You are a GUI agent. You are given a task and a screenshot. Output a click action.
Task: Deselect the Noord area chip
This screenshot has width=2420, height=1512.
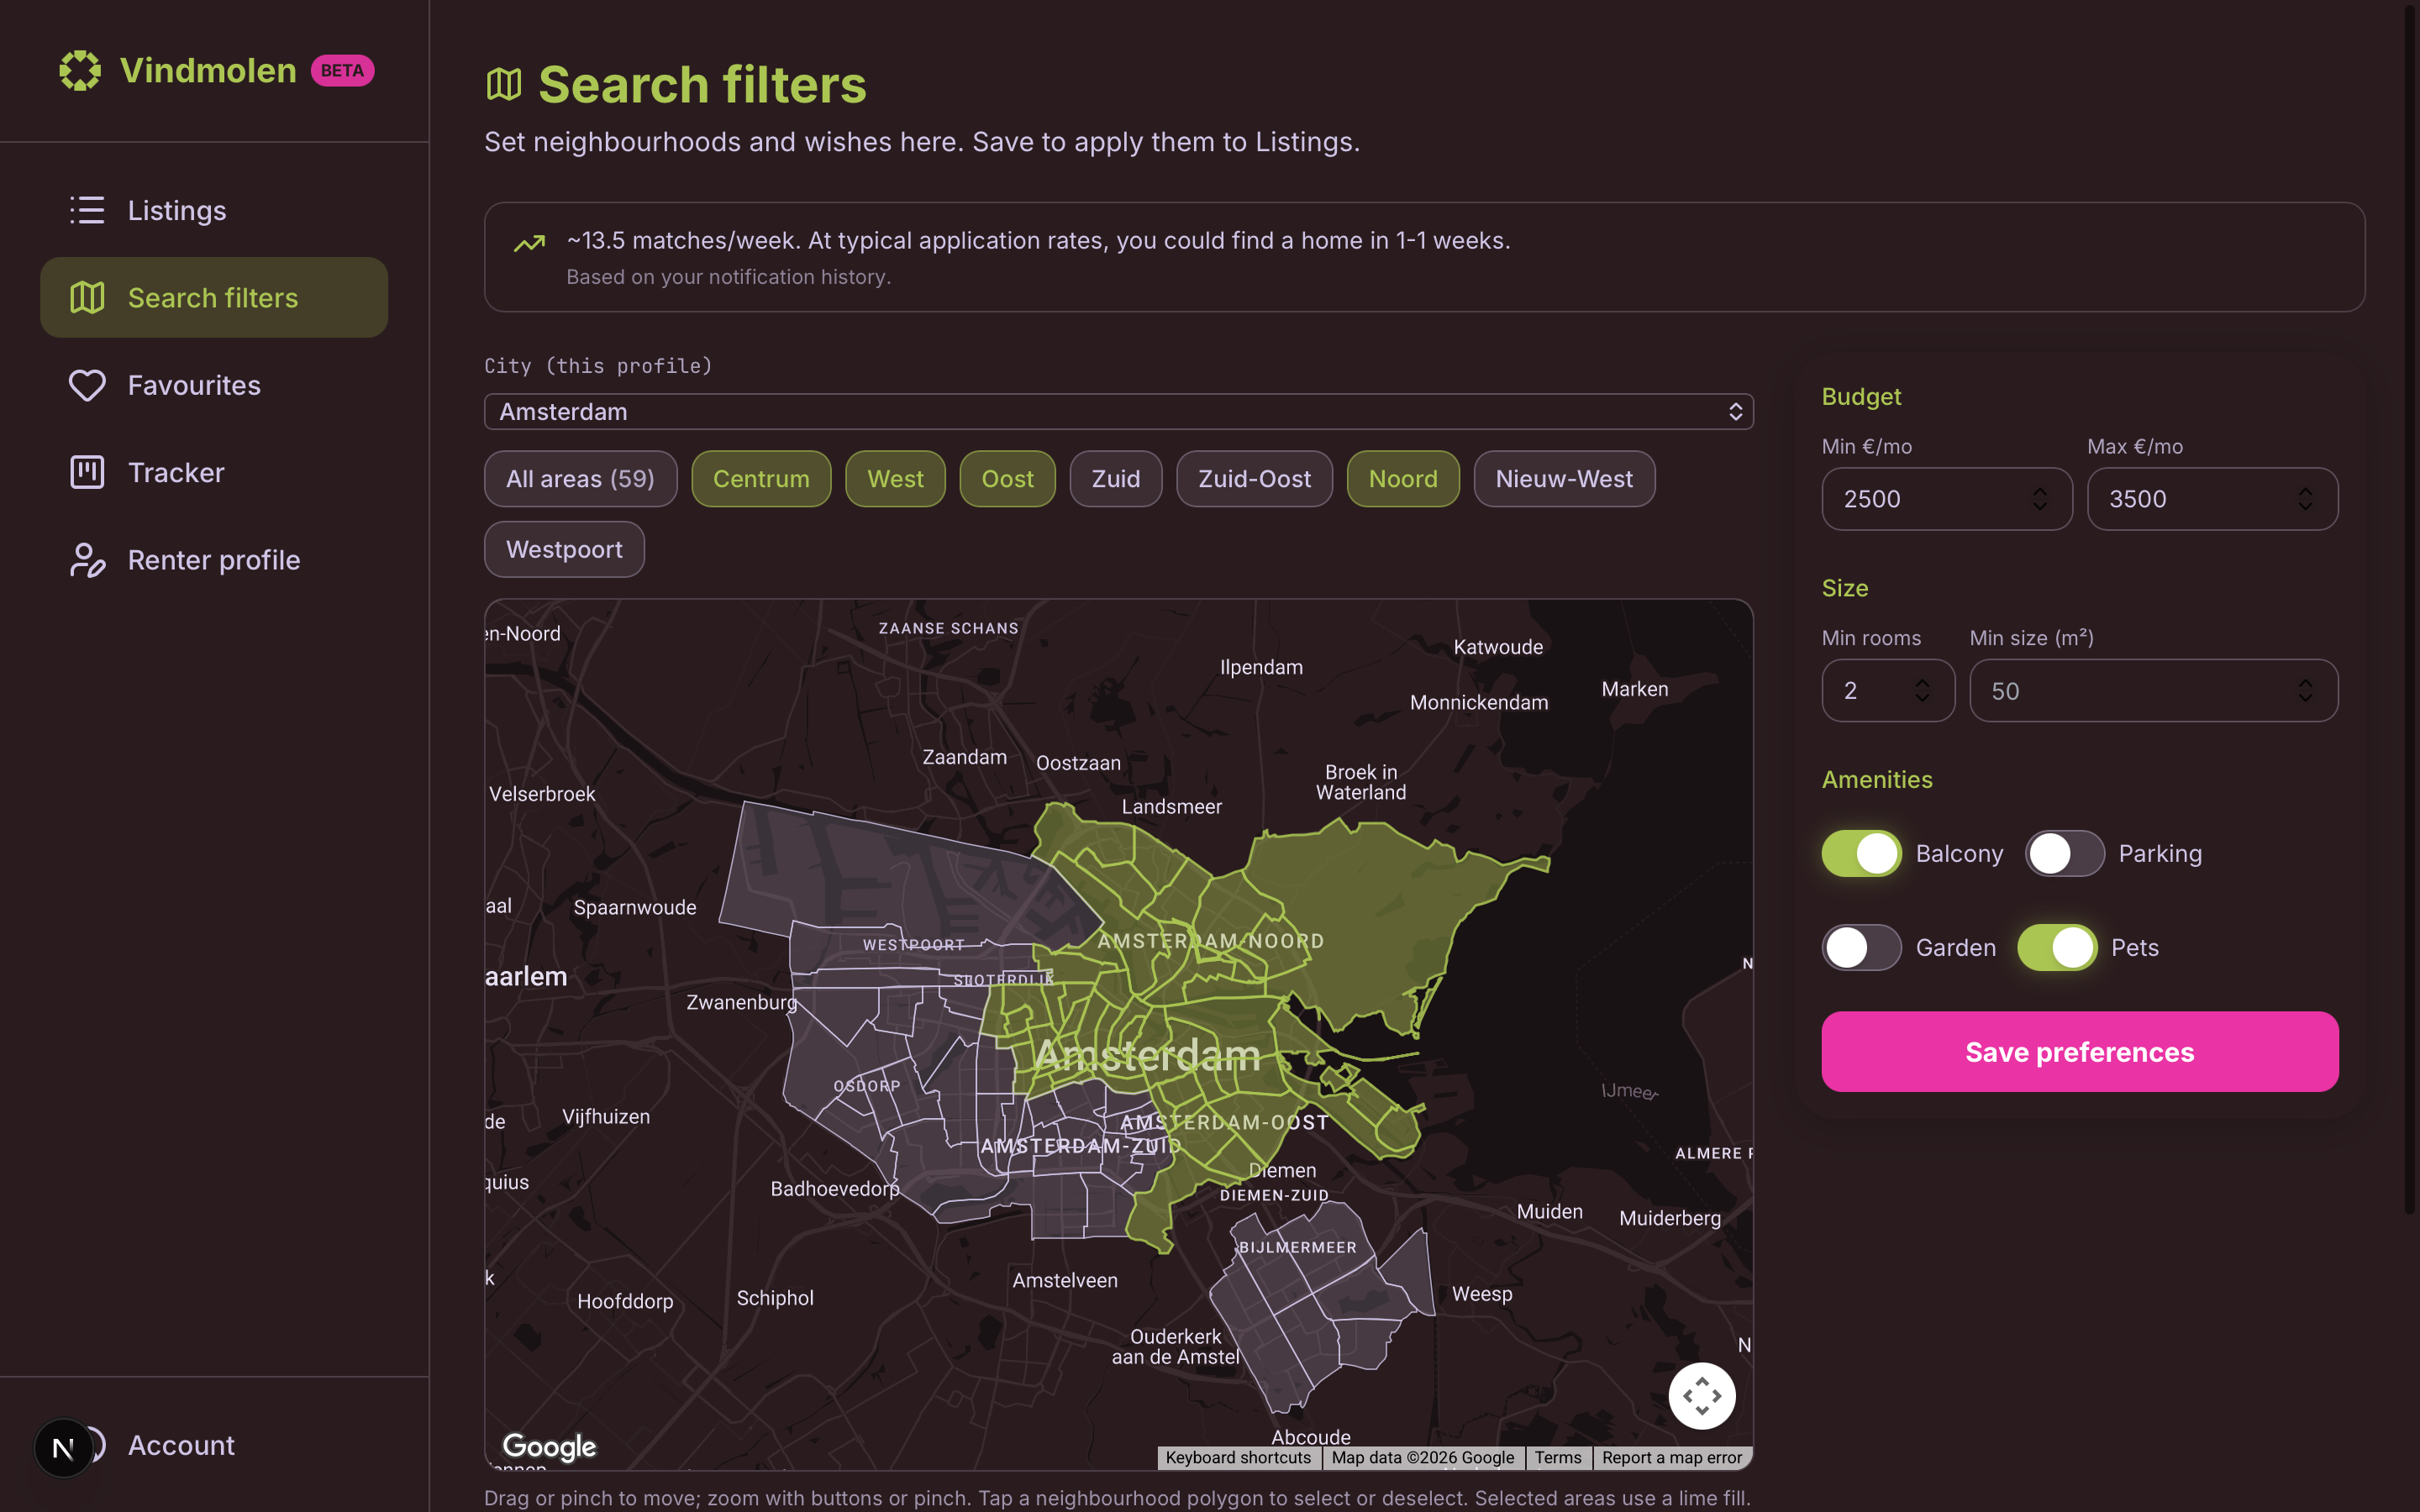(x=1402, y=478)
